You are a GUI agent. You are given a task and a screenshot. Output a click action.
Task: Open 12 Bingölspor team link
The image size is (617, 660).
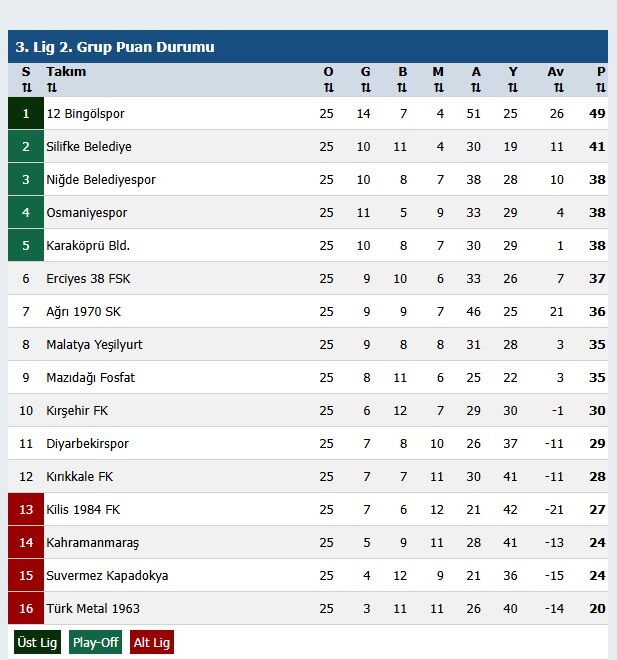tap(85, 114)
